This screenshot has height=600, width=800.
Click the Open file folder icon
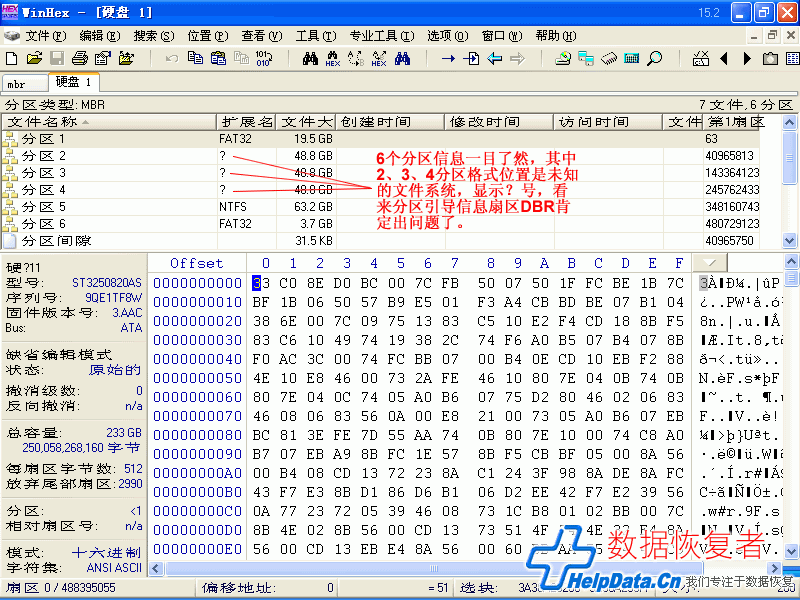34,58
